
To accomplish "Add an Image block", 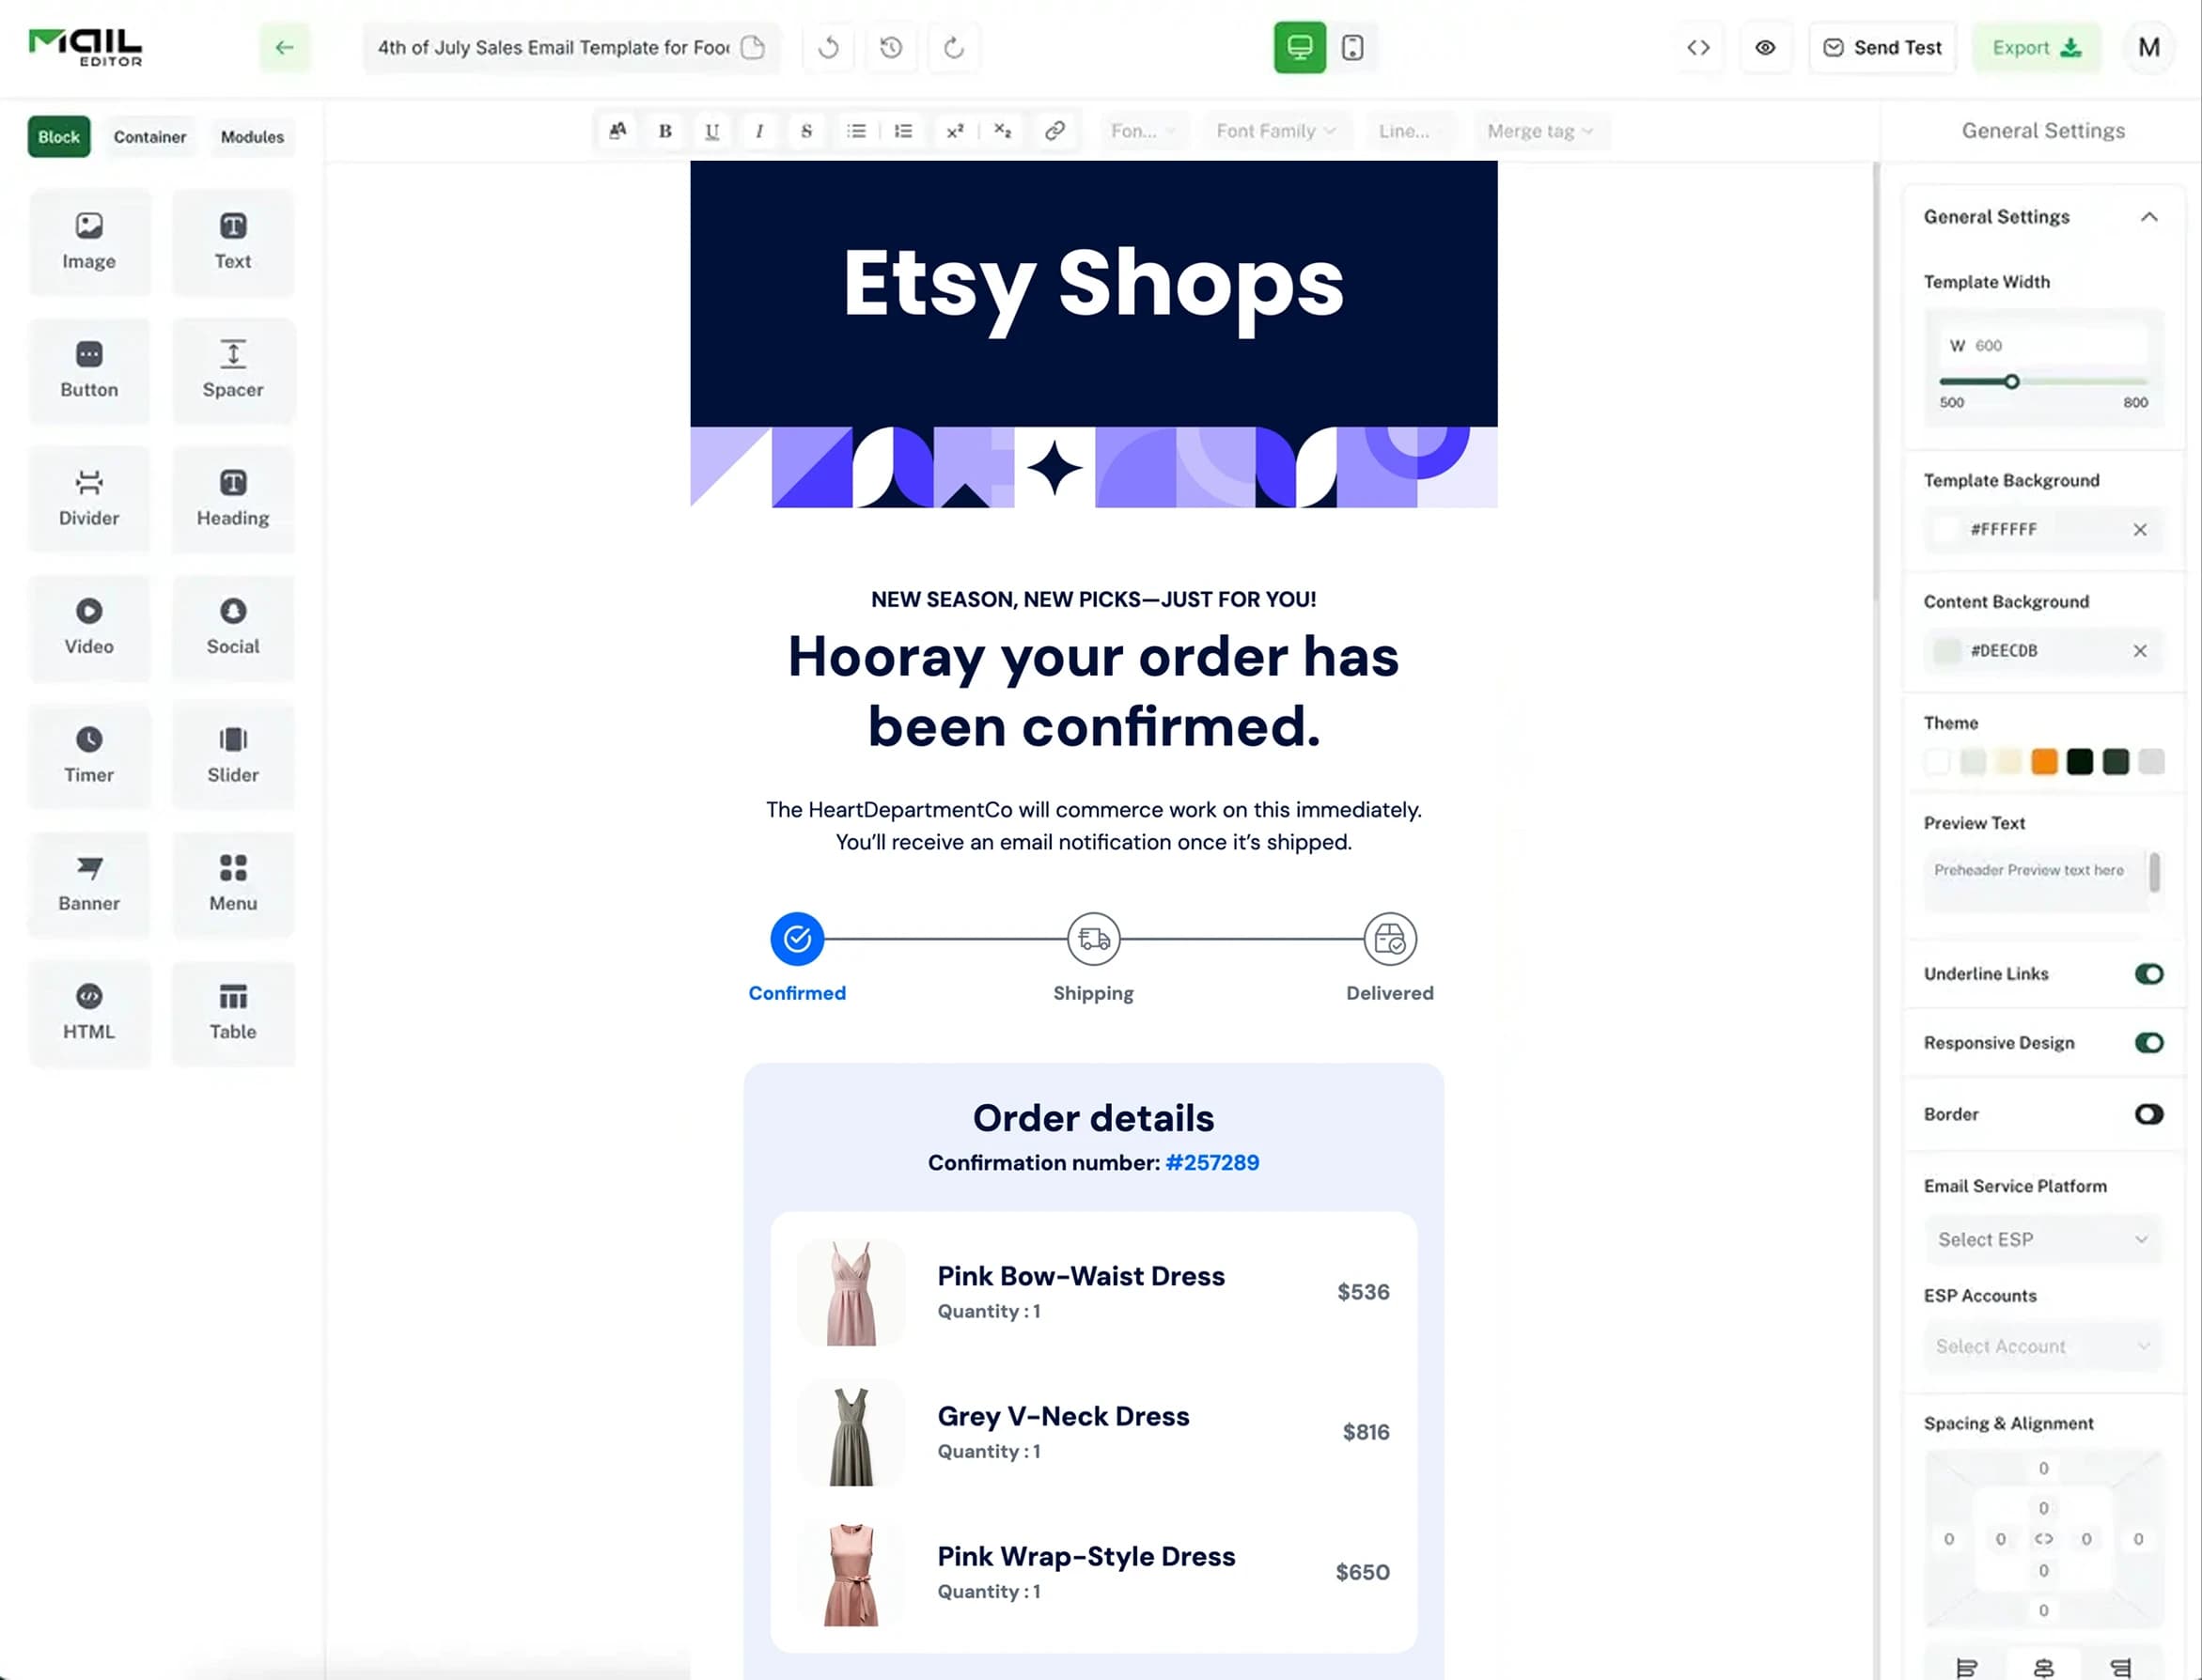I will tap(89, 242).
